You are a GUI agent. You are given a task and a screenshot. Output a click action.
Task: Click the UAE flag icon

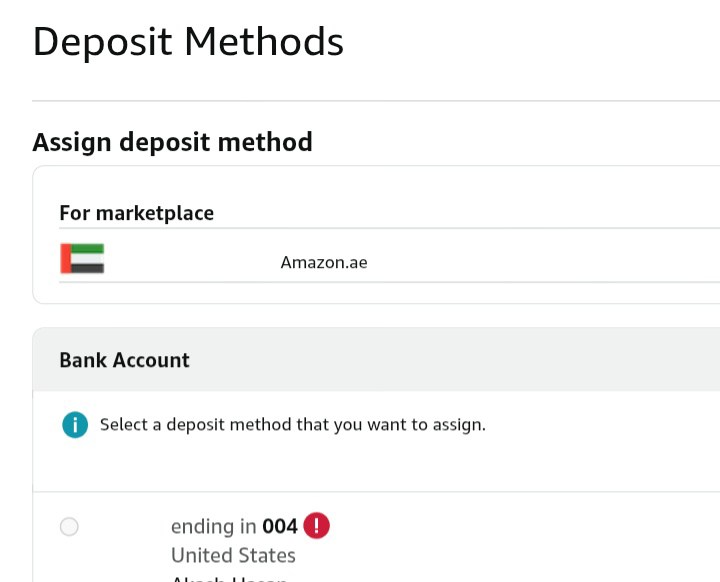[82, 259]
